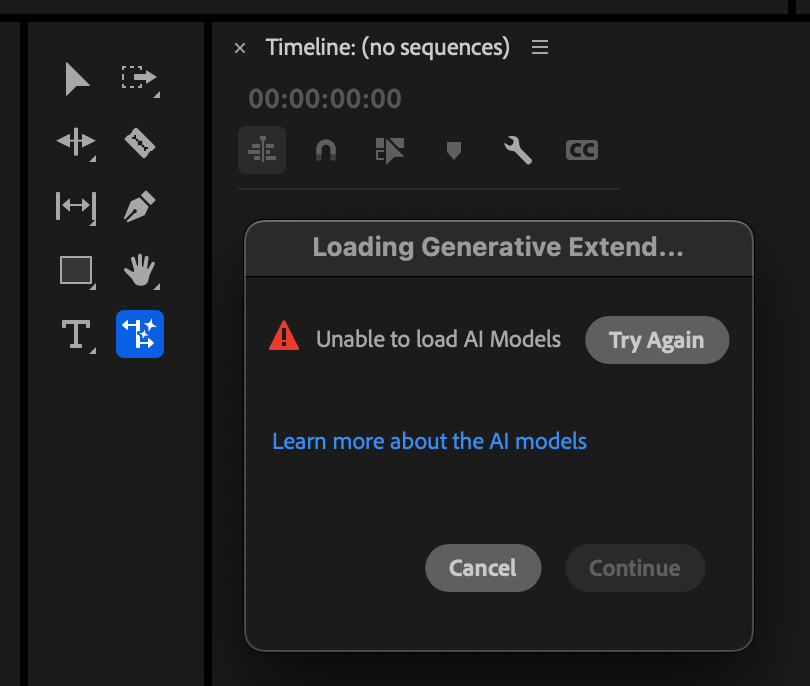Toggle Snap in the timeline
This screenshot has width=810, height=686.
tap(325, 150)
